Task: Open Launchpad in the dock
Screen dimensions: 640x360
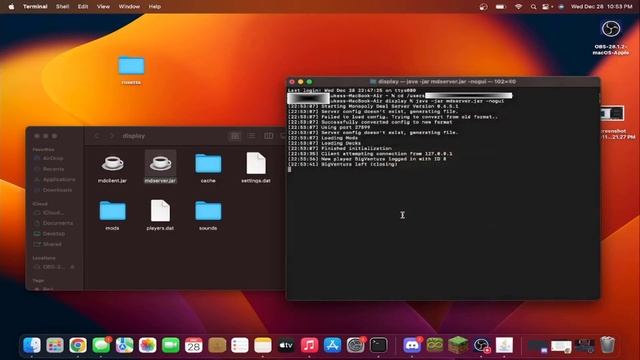Action: click(x=55, y=345)
